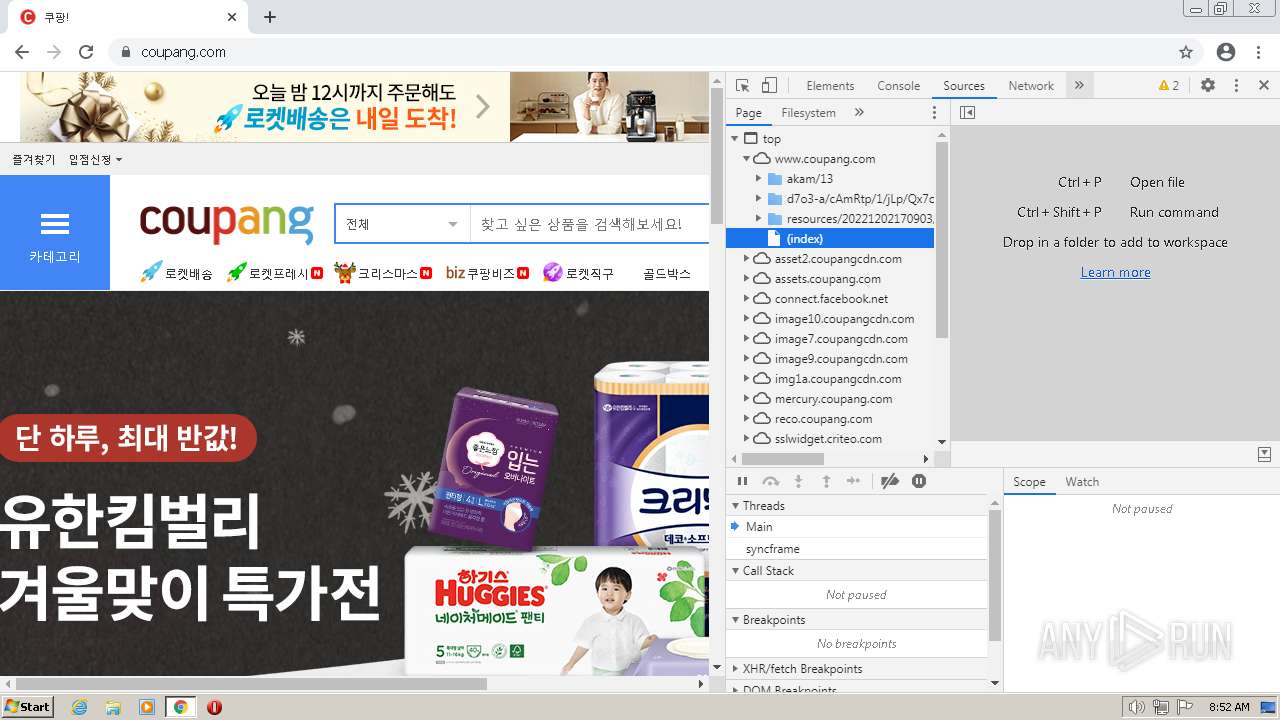Click the pause script execution button

pyautogui.click(x=743, y=481)
